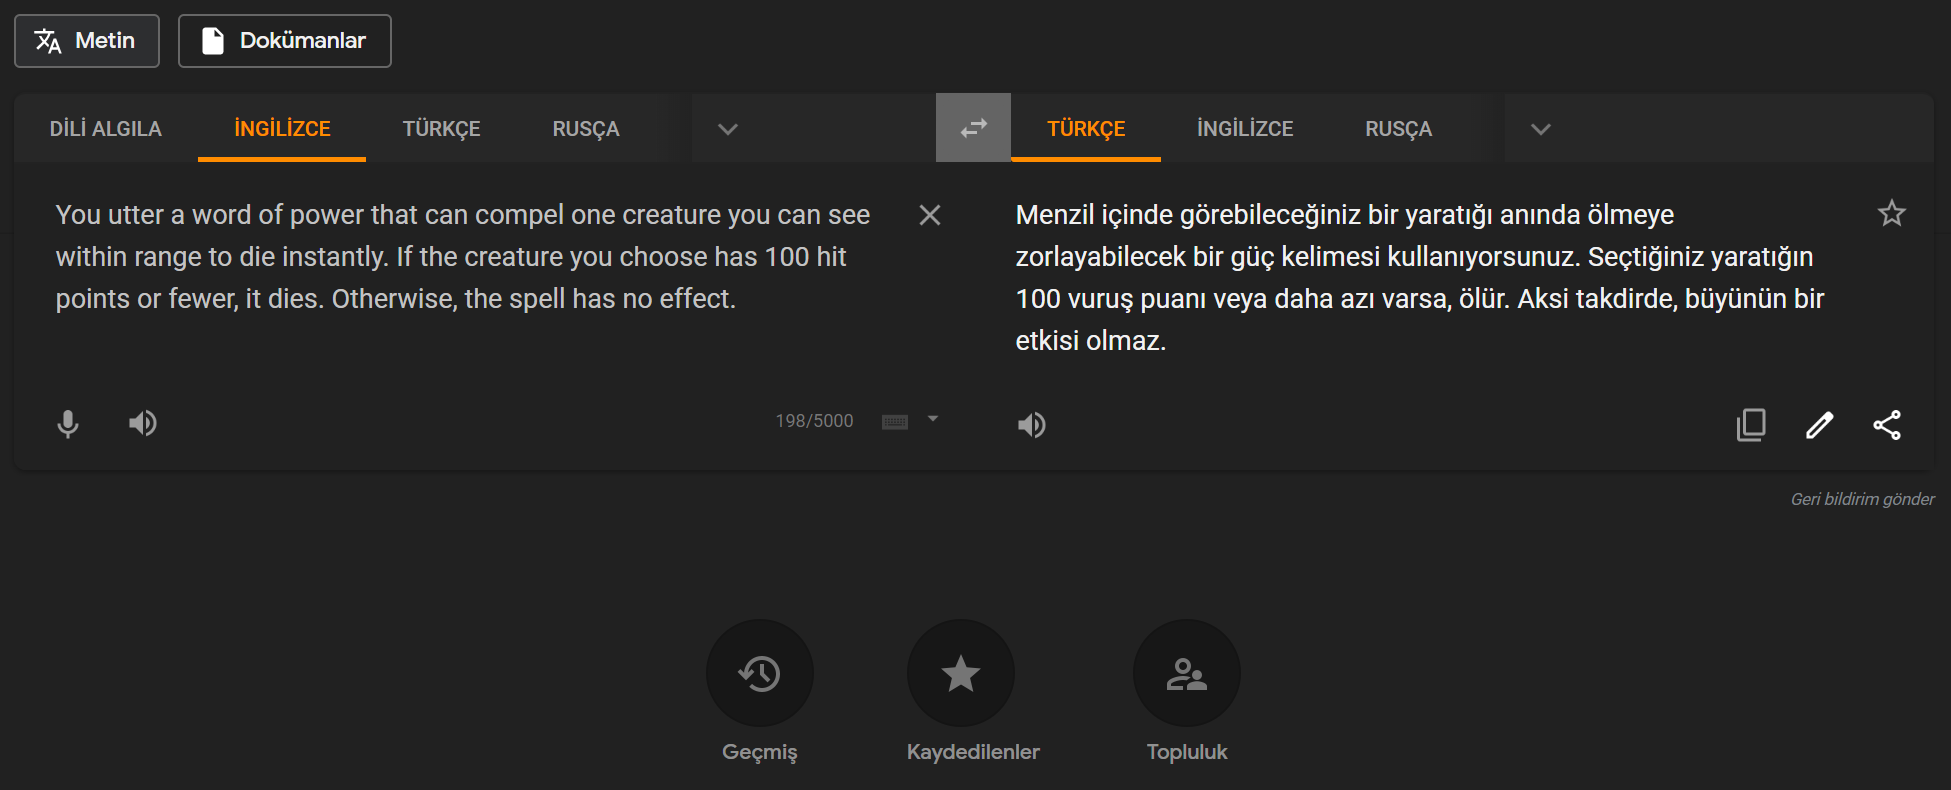Open the Geçmiş history panel
The width and height of the screenshot is (1951, 790).
pyautogui.click(x=759, y=673)
